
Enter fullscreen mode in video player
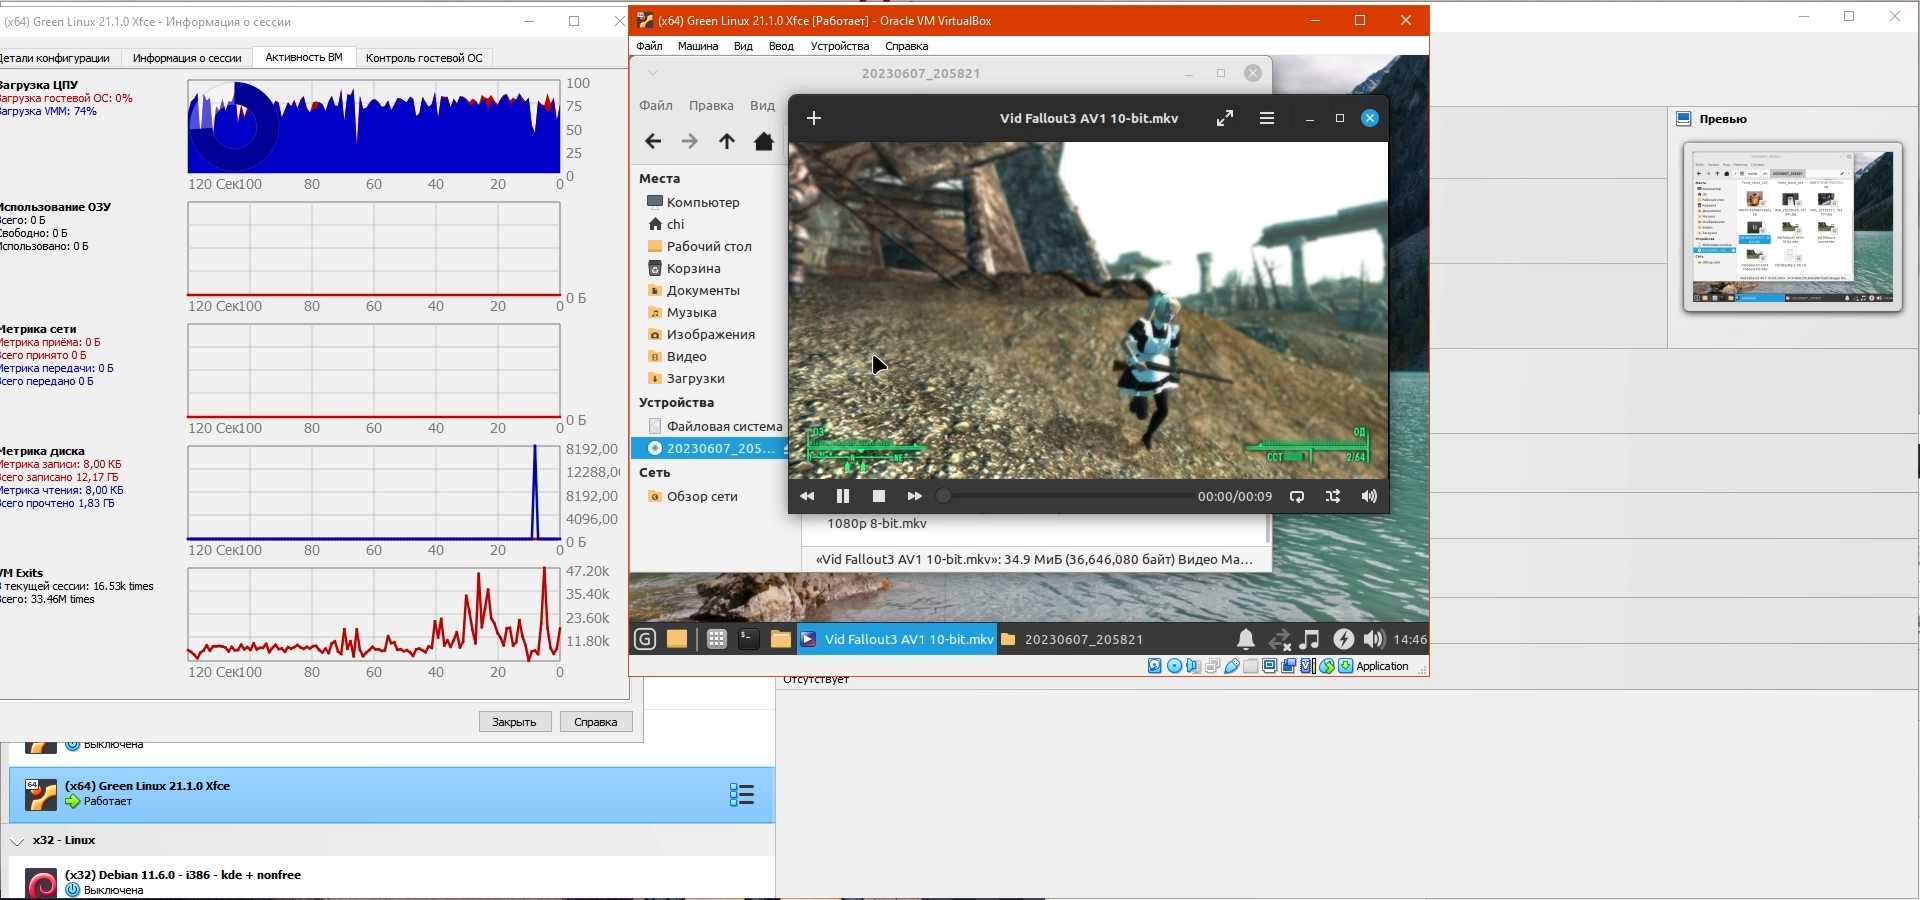[x=1225, y=118]
